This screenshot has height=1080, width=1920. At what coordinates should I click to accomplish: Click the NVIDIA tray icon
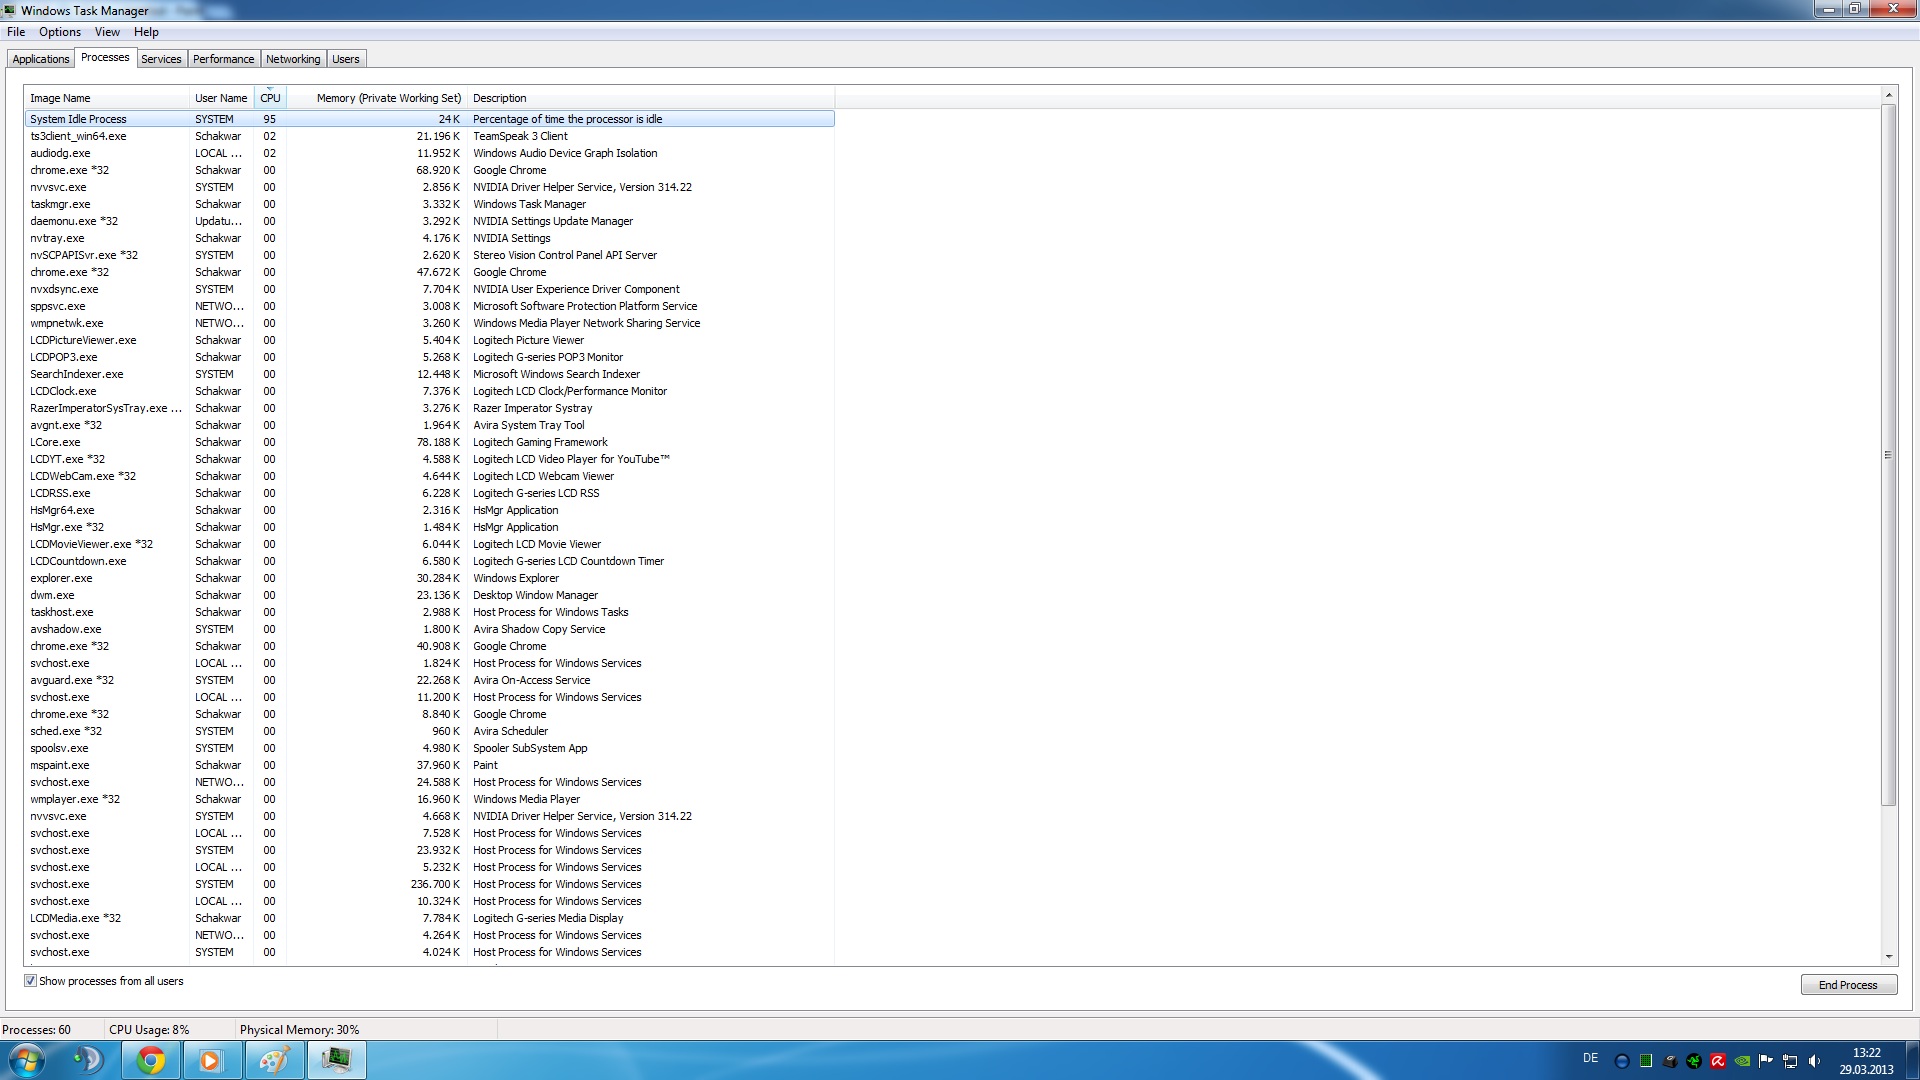(1742, 1061)
